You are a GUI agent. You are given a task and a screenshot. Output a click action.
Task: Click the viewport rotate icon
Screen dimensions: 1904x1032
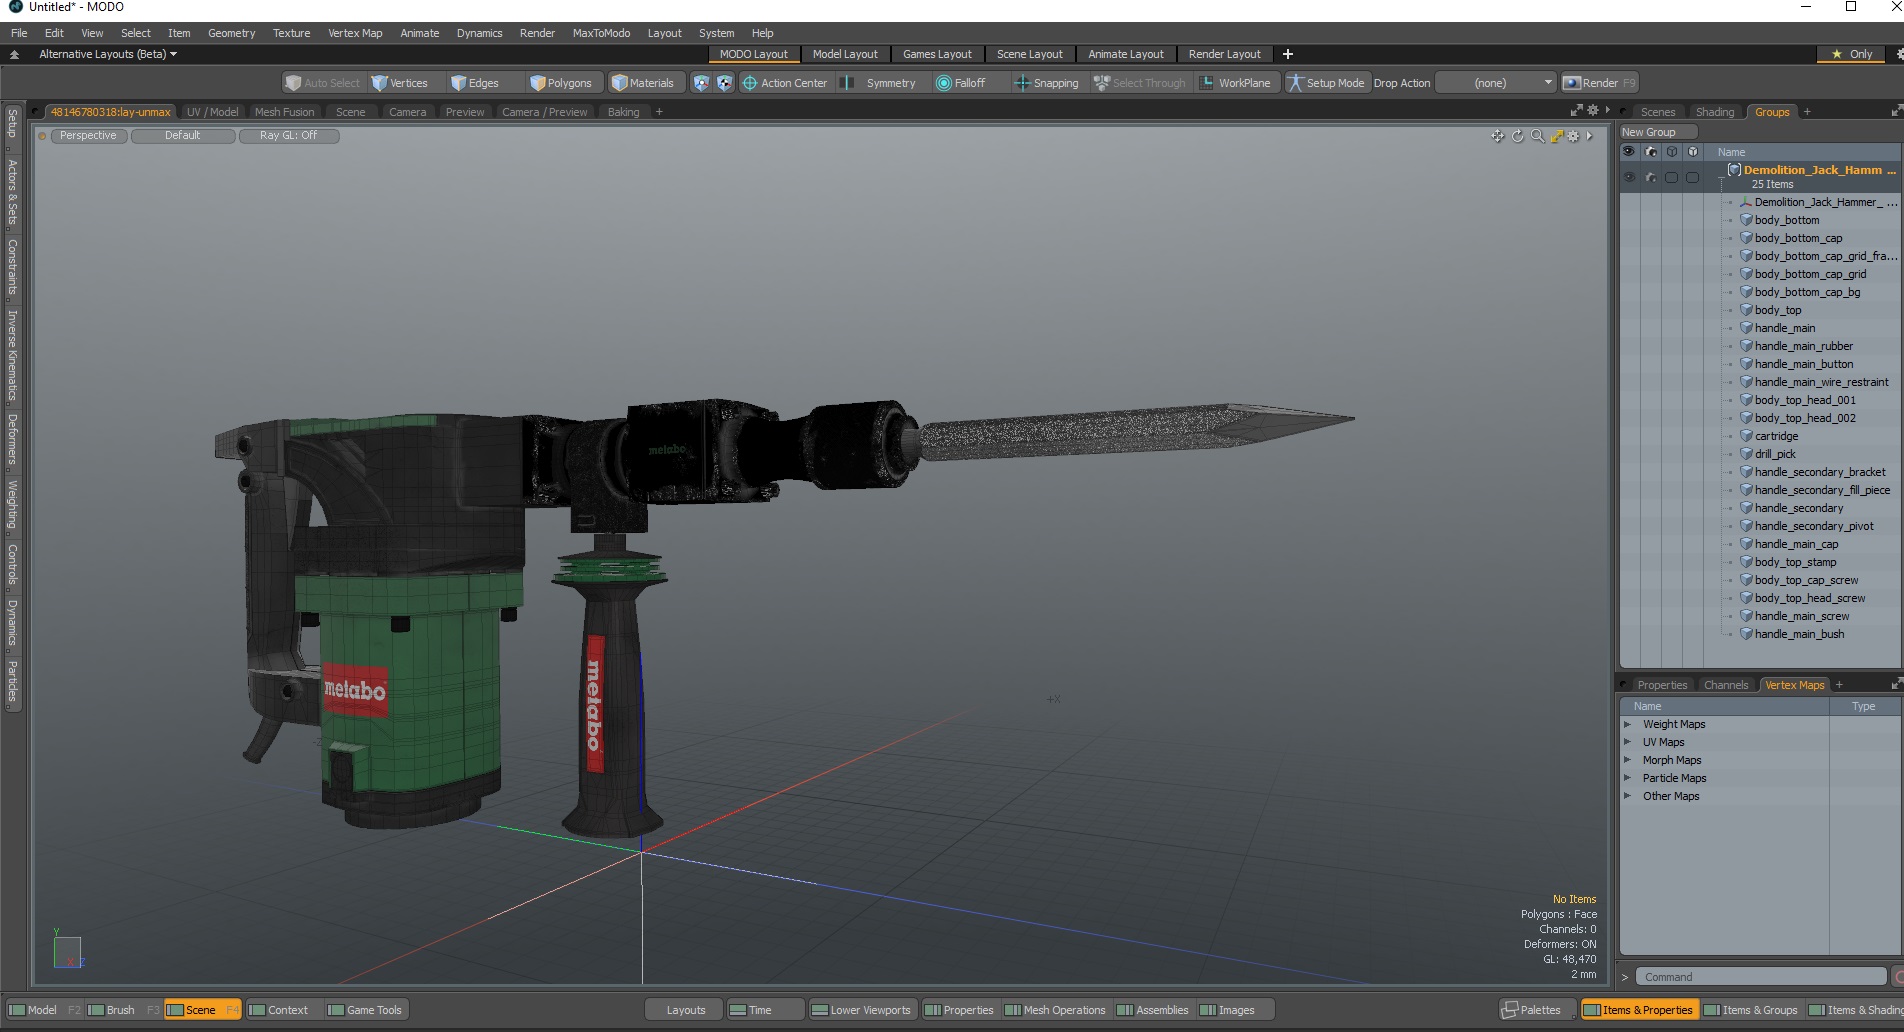[x=1517, y=136]
